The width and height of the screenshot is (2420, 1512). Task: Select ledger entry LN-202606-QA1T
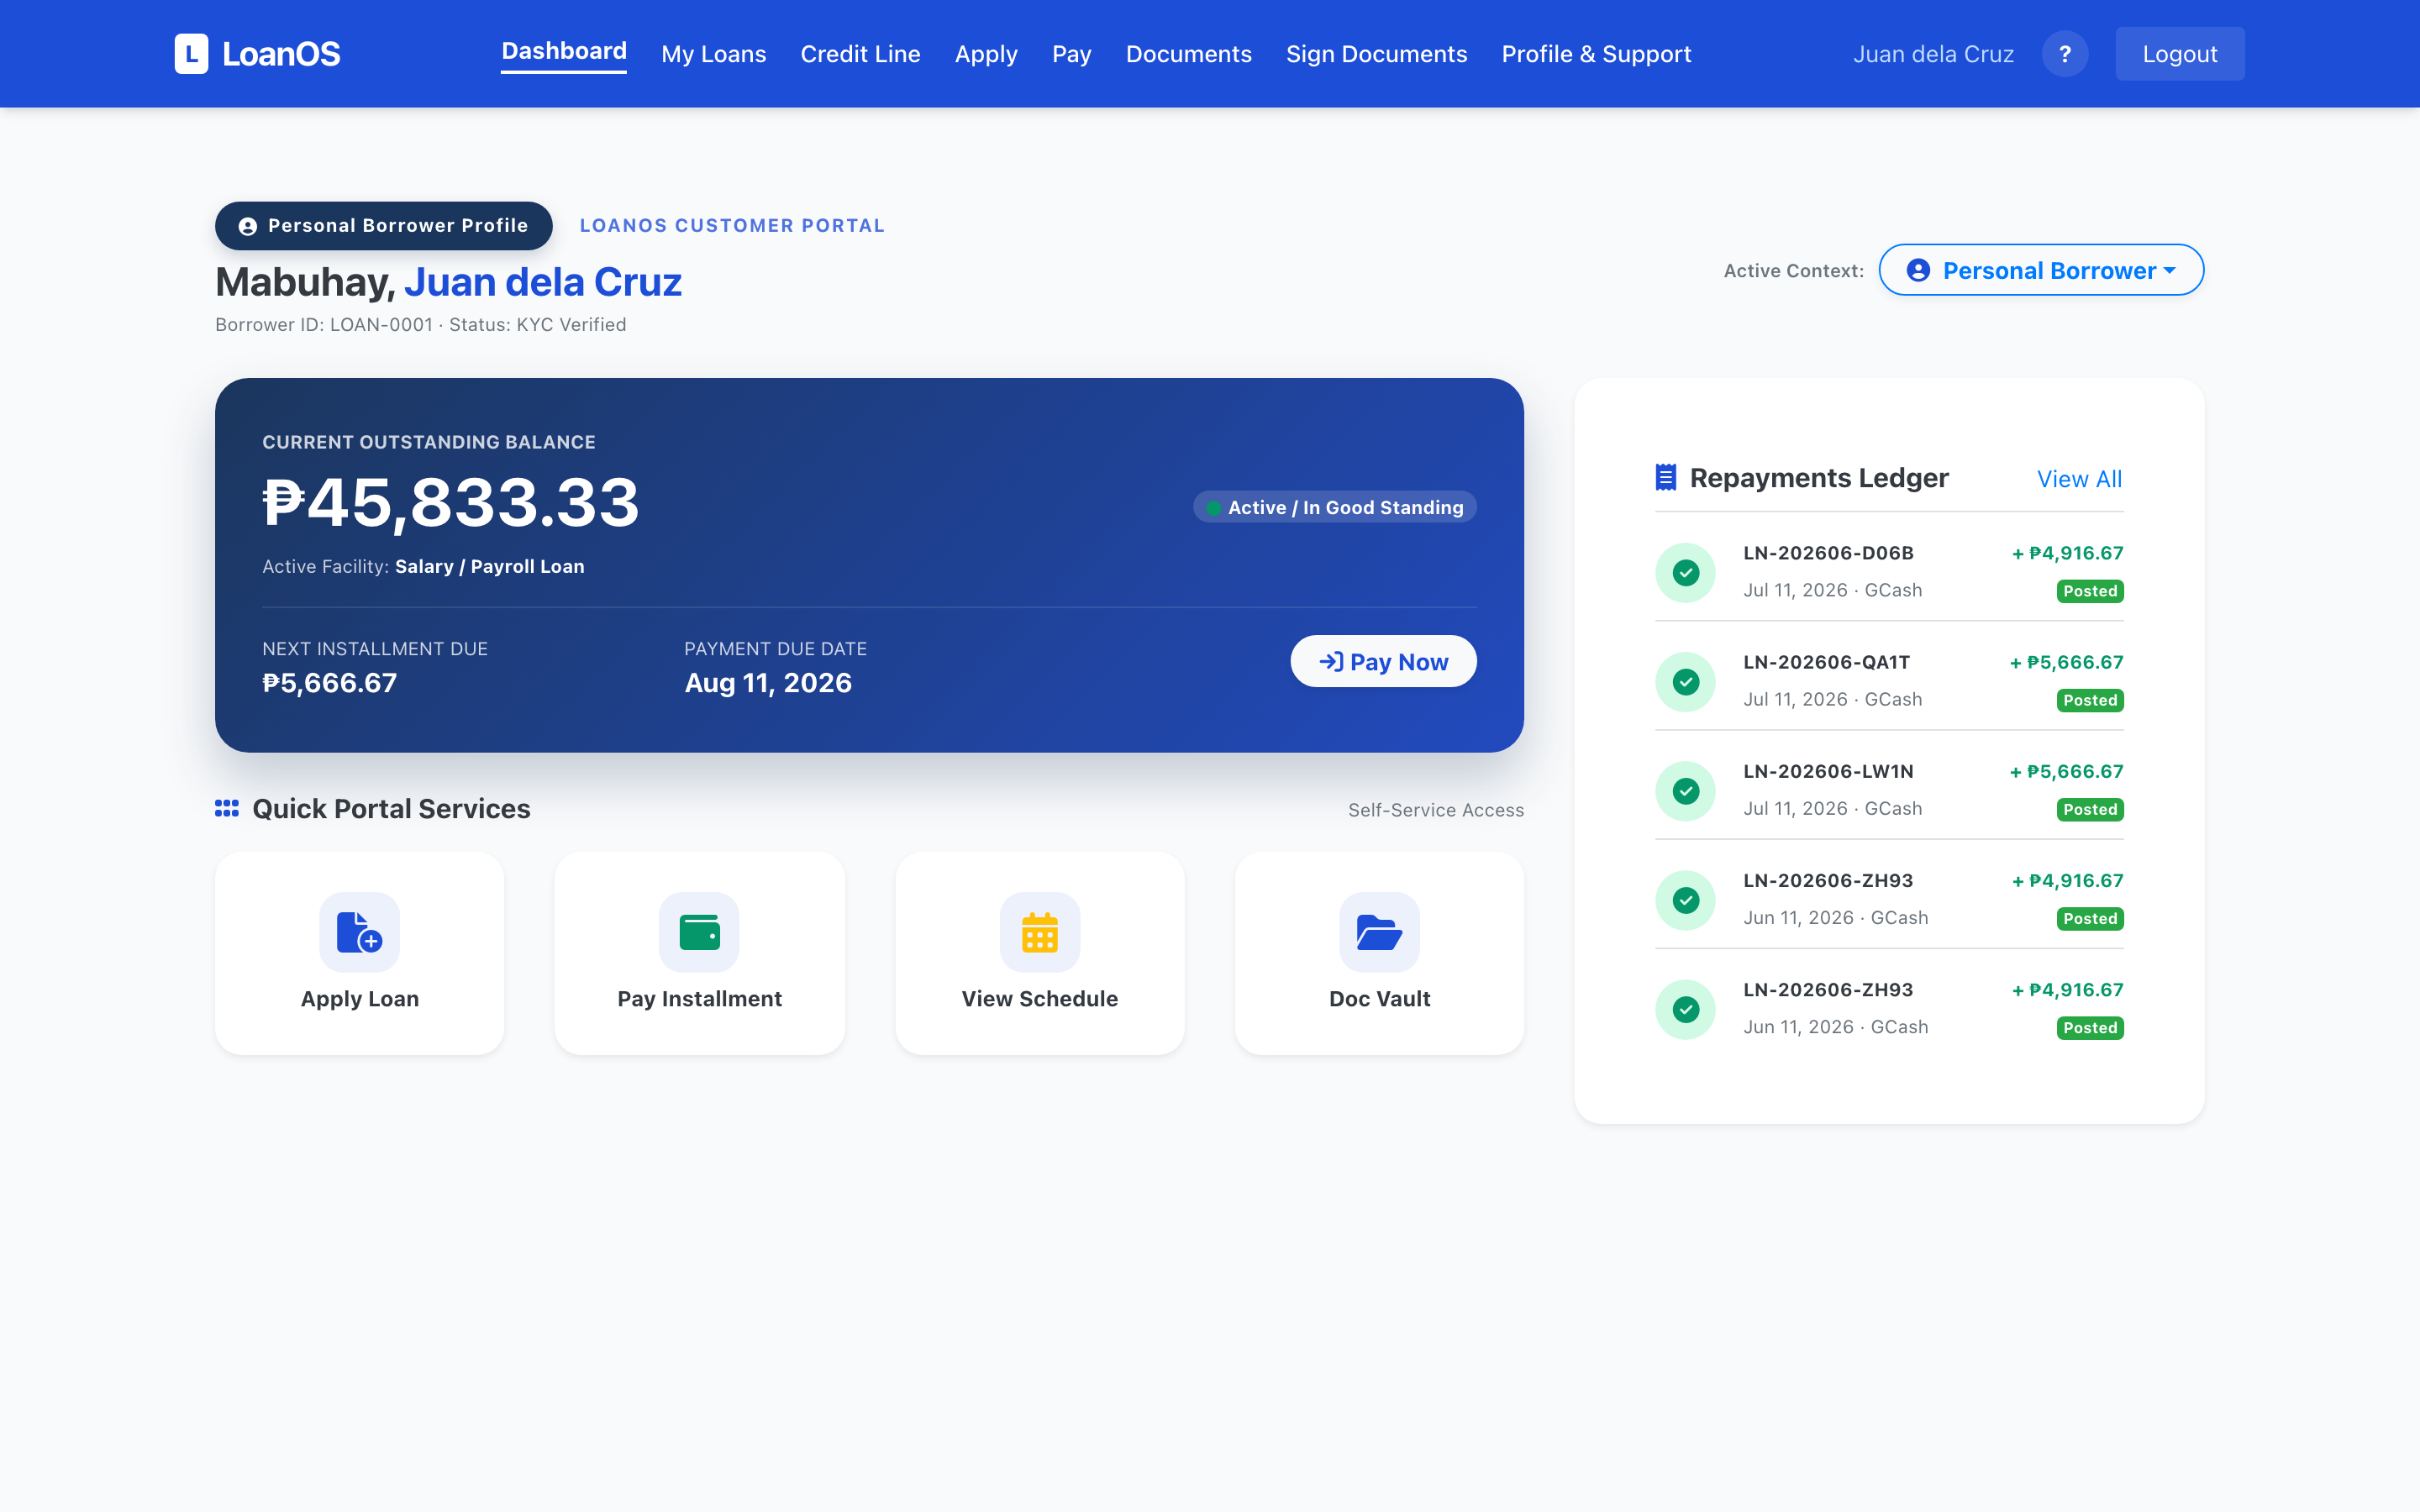point(1889,681)
